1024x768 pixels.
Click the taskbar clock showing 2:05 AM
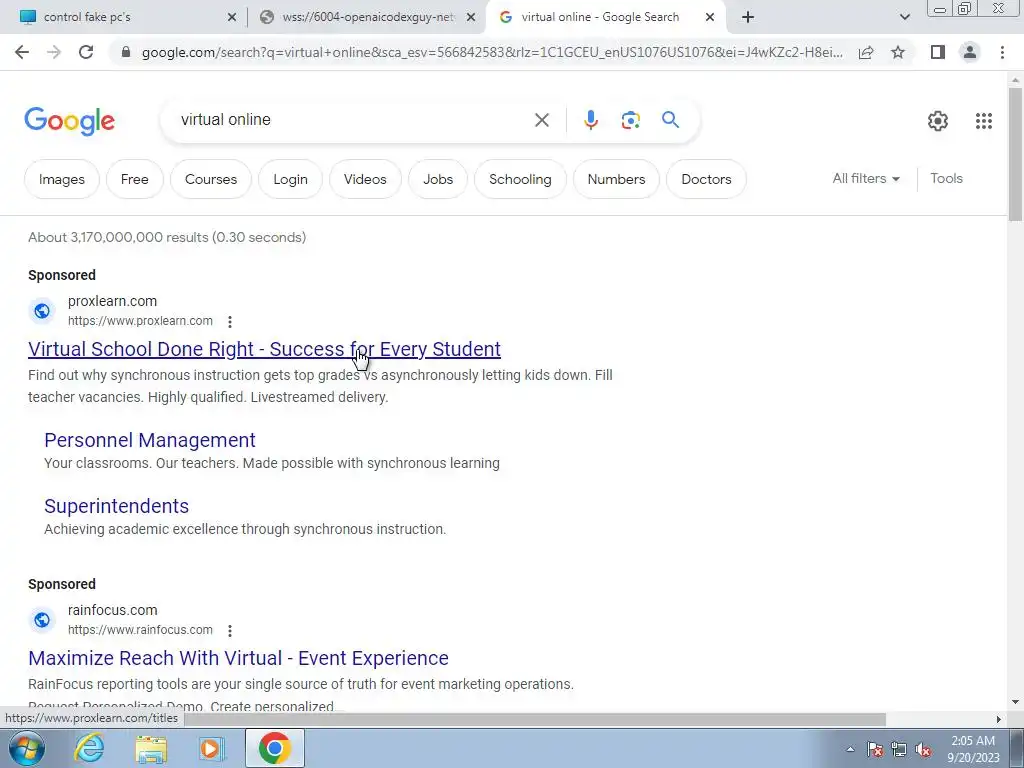pyautogui.click(x=972, y=749)
